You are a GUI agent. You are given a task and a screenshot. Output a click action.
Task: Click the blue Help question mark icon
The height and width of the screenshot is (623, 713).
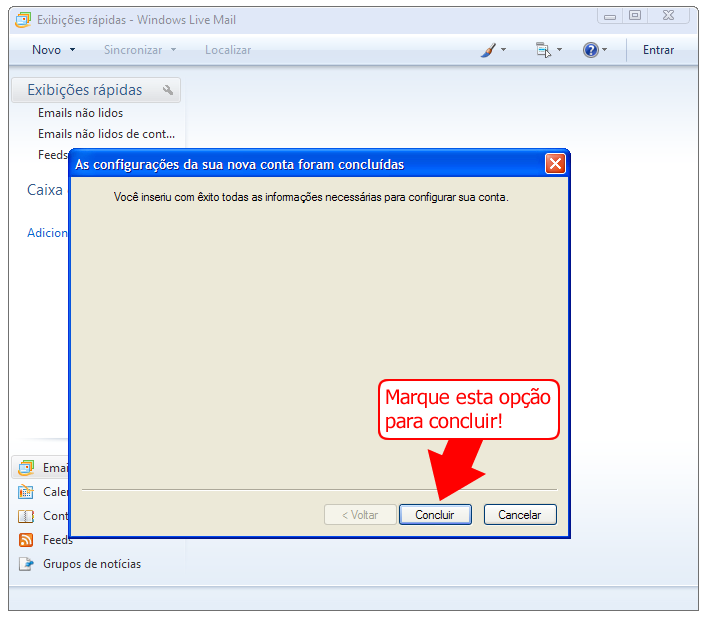click(x=591, y=50)
